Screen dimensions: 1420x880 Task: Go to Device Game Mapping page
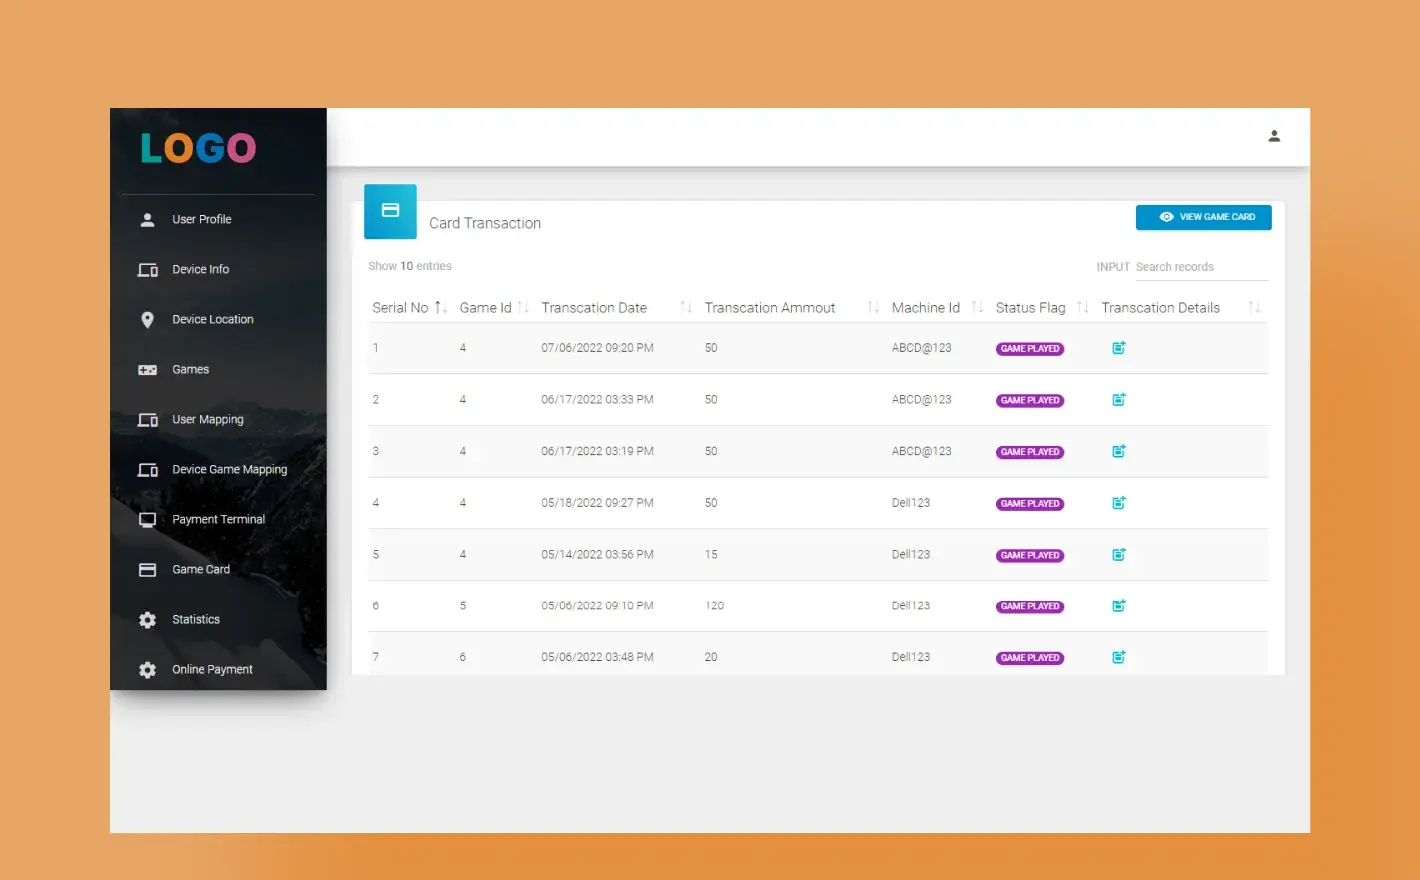[x=229, y=470]
